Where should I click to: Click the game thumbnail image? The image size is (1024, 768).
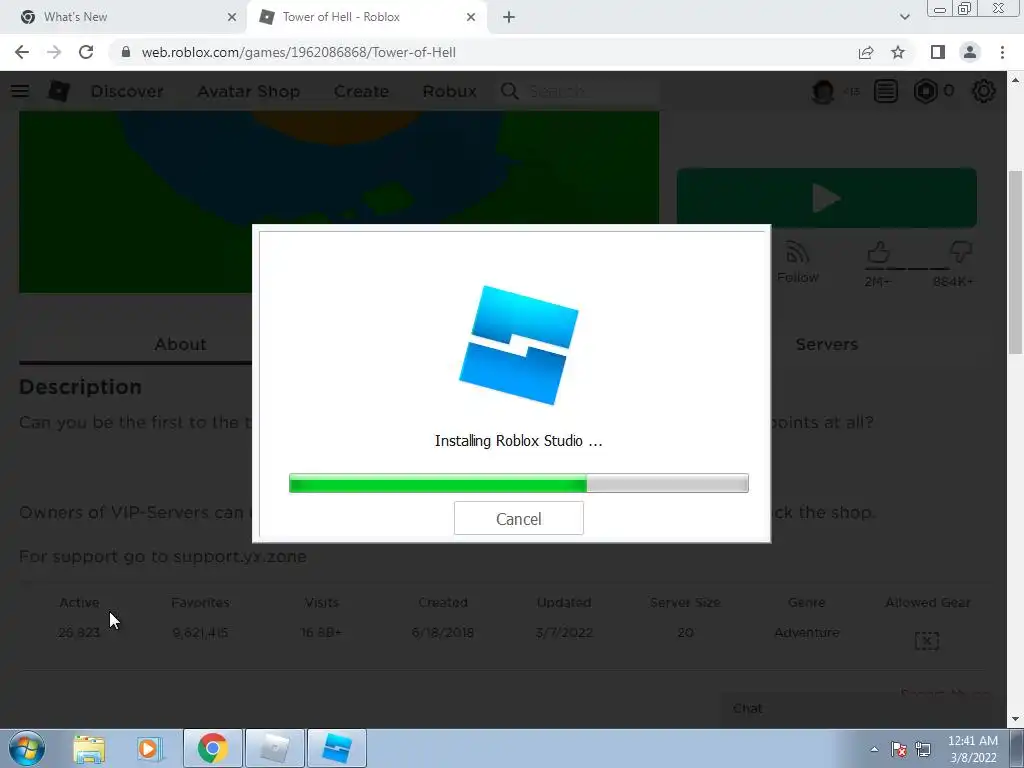(x=339, y=201)
